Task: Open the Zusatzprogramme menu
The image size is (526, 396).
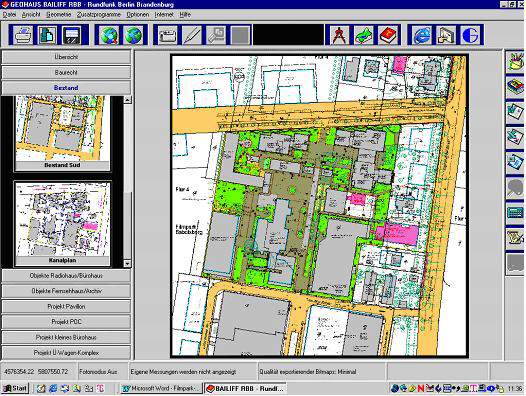Action: click(99, 15)
